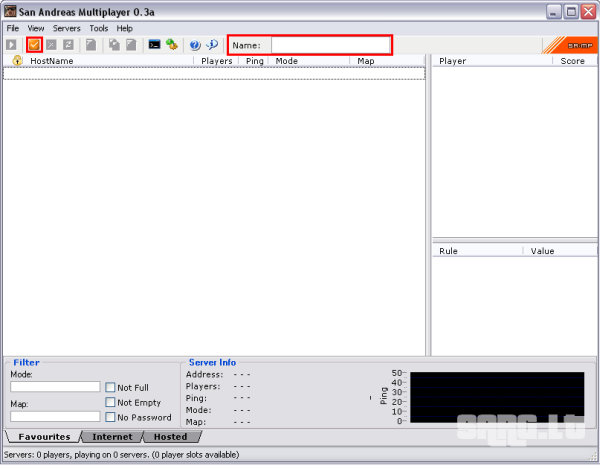Click the 'Ping:' label in Server Info
This screenshot has height=465, width=600.
click(x=196, y=398)
